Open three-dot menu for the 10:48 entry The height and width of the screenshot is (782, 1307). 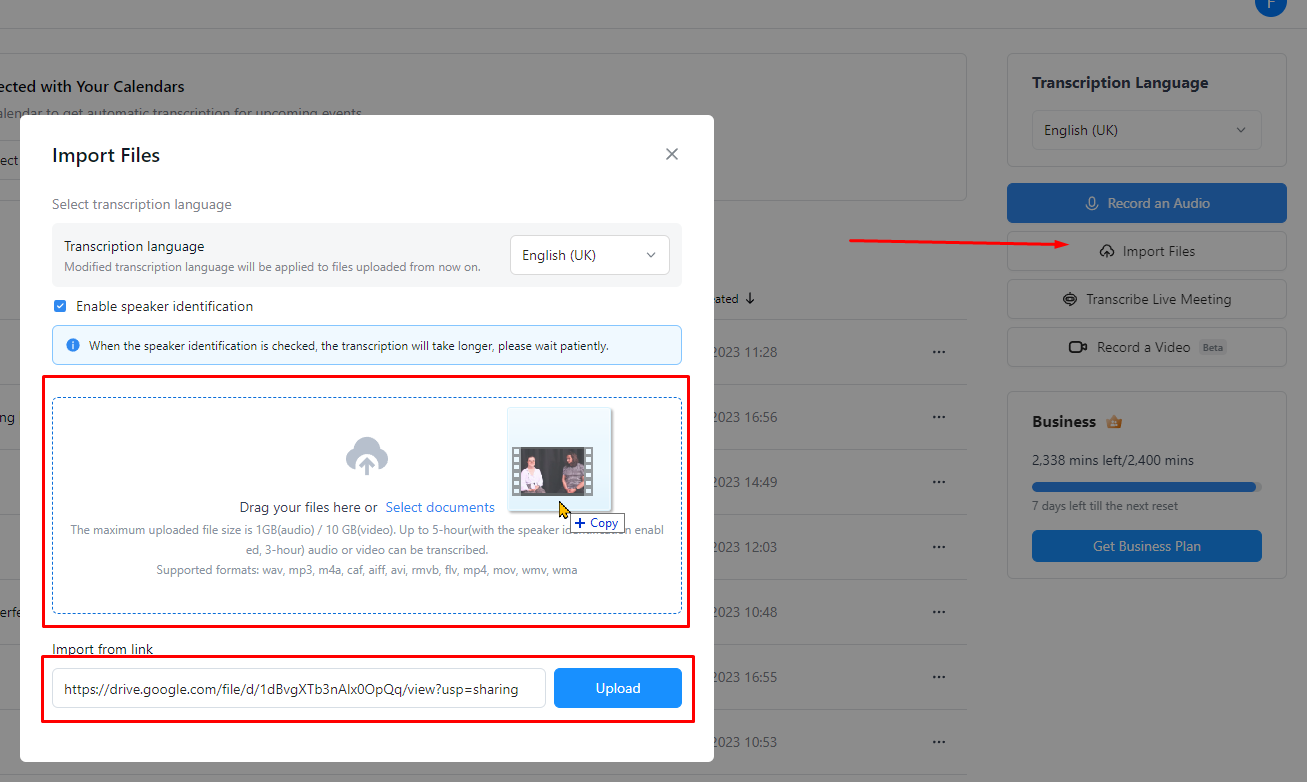coord(938,612)
